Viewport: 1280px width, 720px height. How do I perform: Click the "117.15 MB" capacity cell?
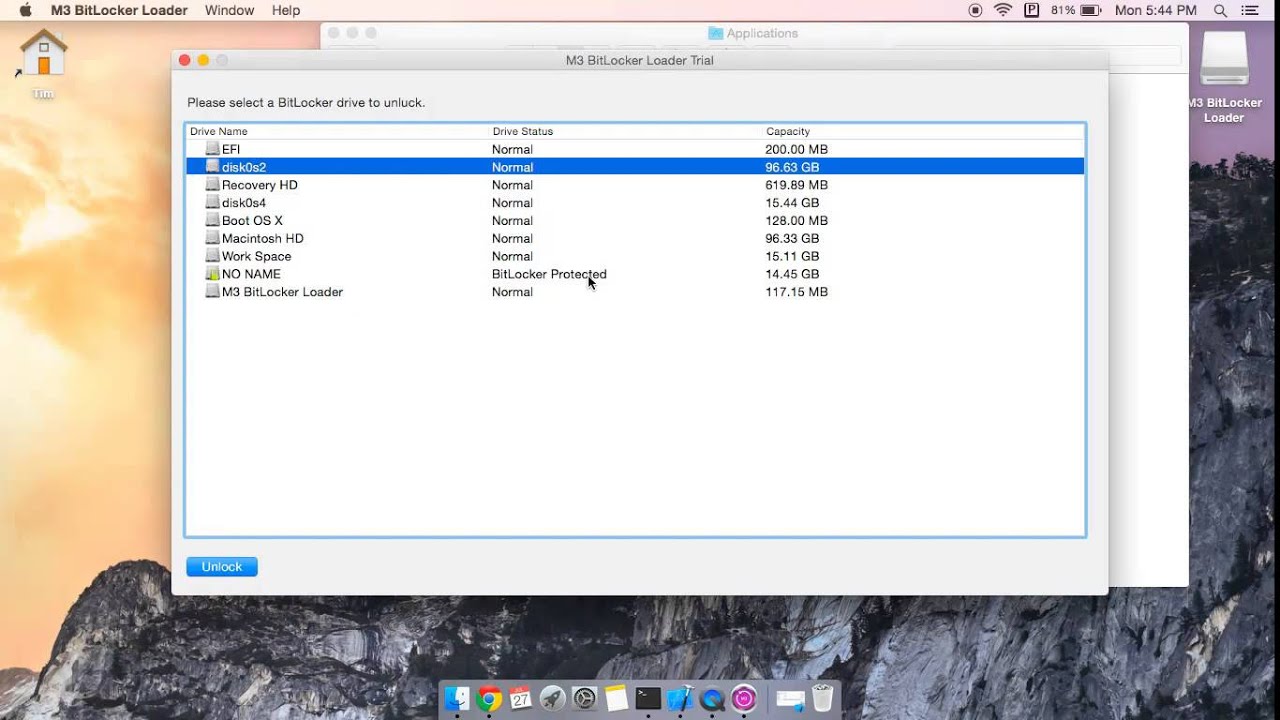click(x=796, y=292)
